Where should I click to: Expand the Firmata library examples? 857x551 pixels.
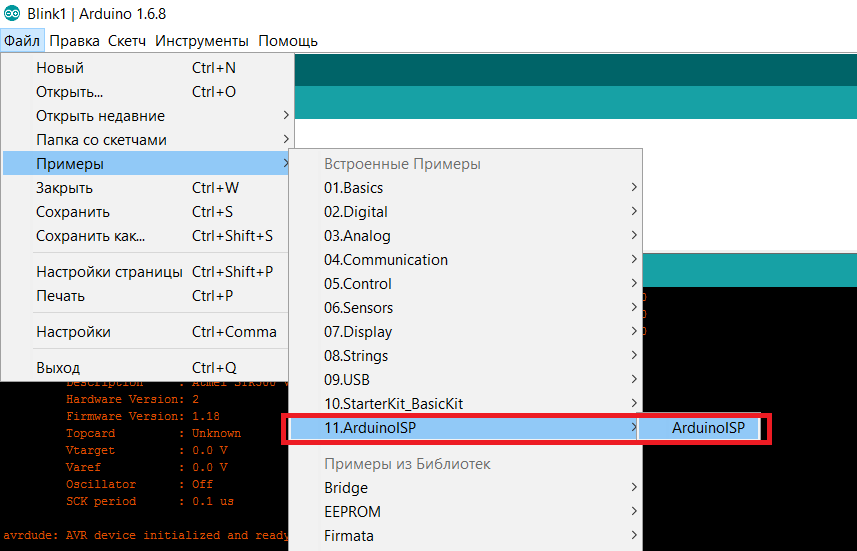pyautogui.click(x=465, y=536)
